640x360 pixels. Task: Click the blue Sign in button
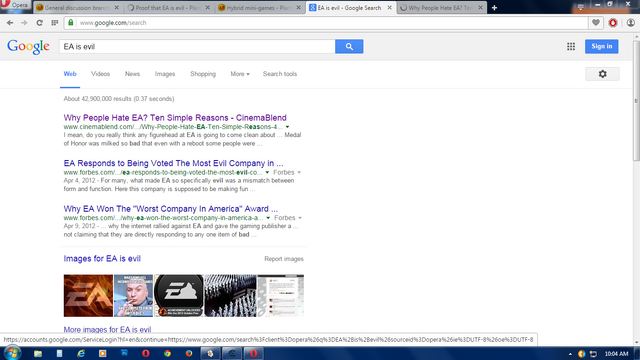(x=602, y=47)
